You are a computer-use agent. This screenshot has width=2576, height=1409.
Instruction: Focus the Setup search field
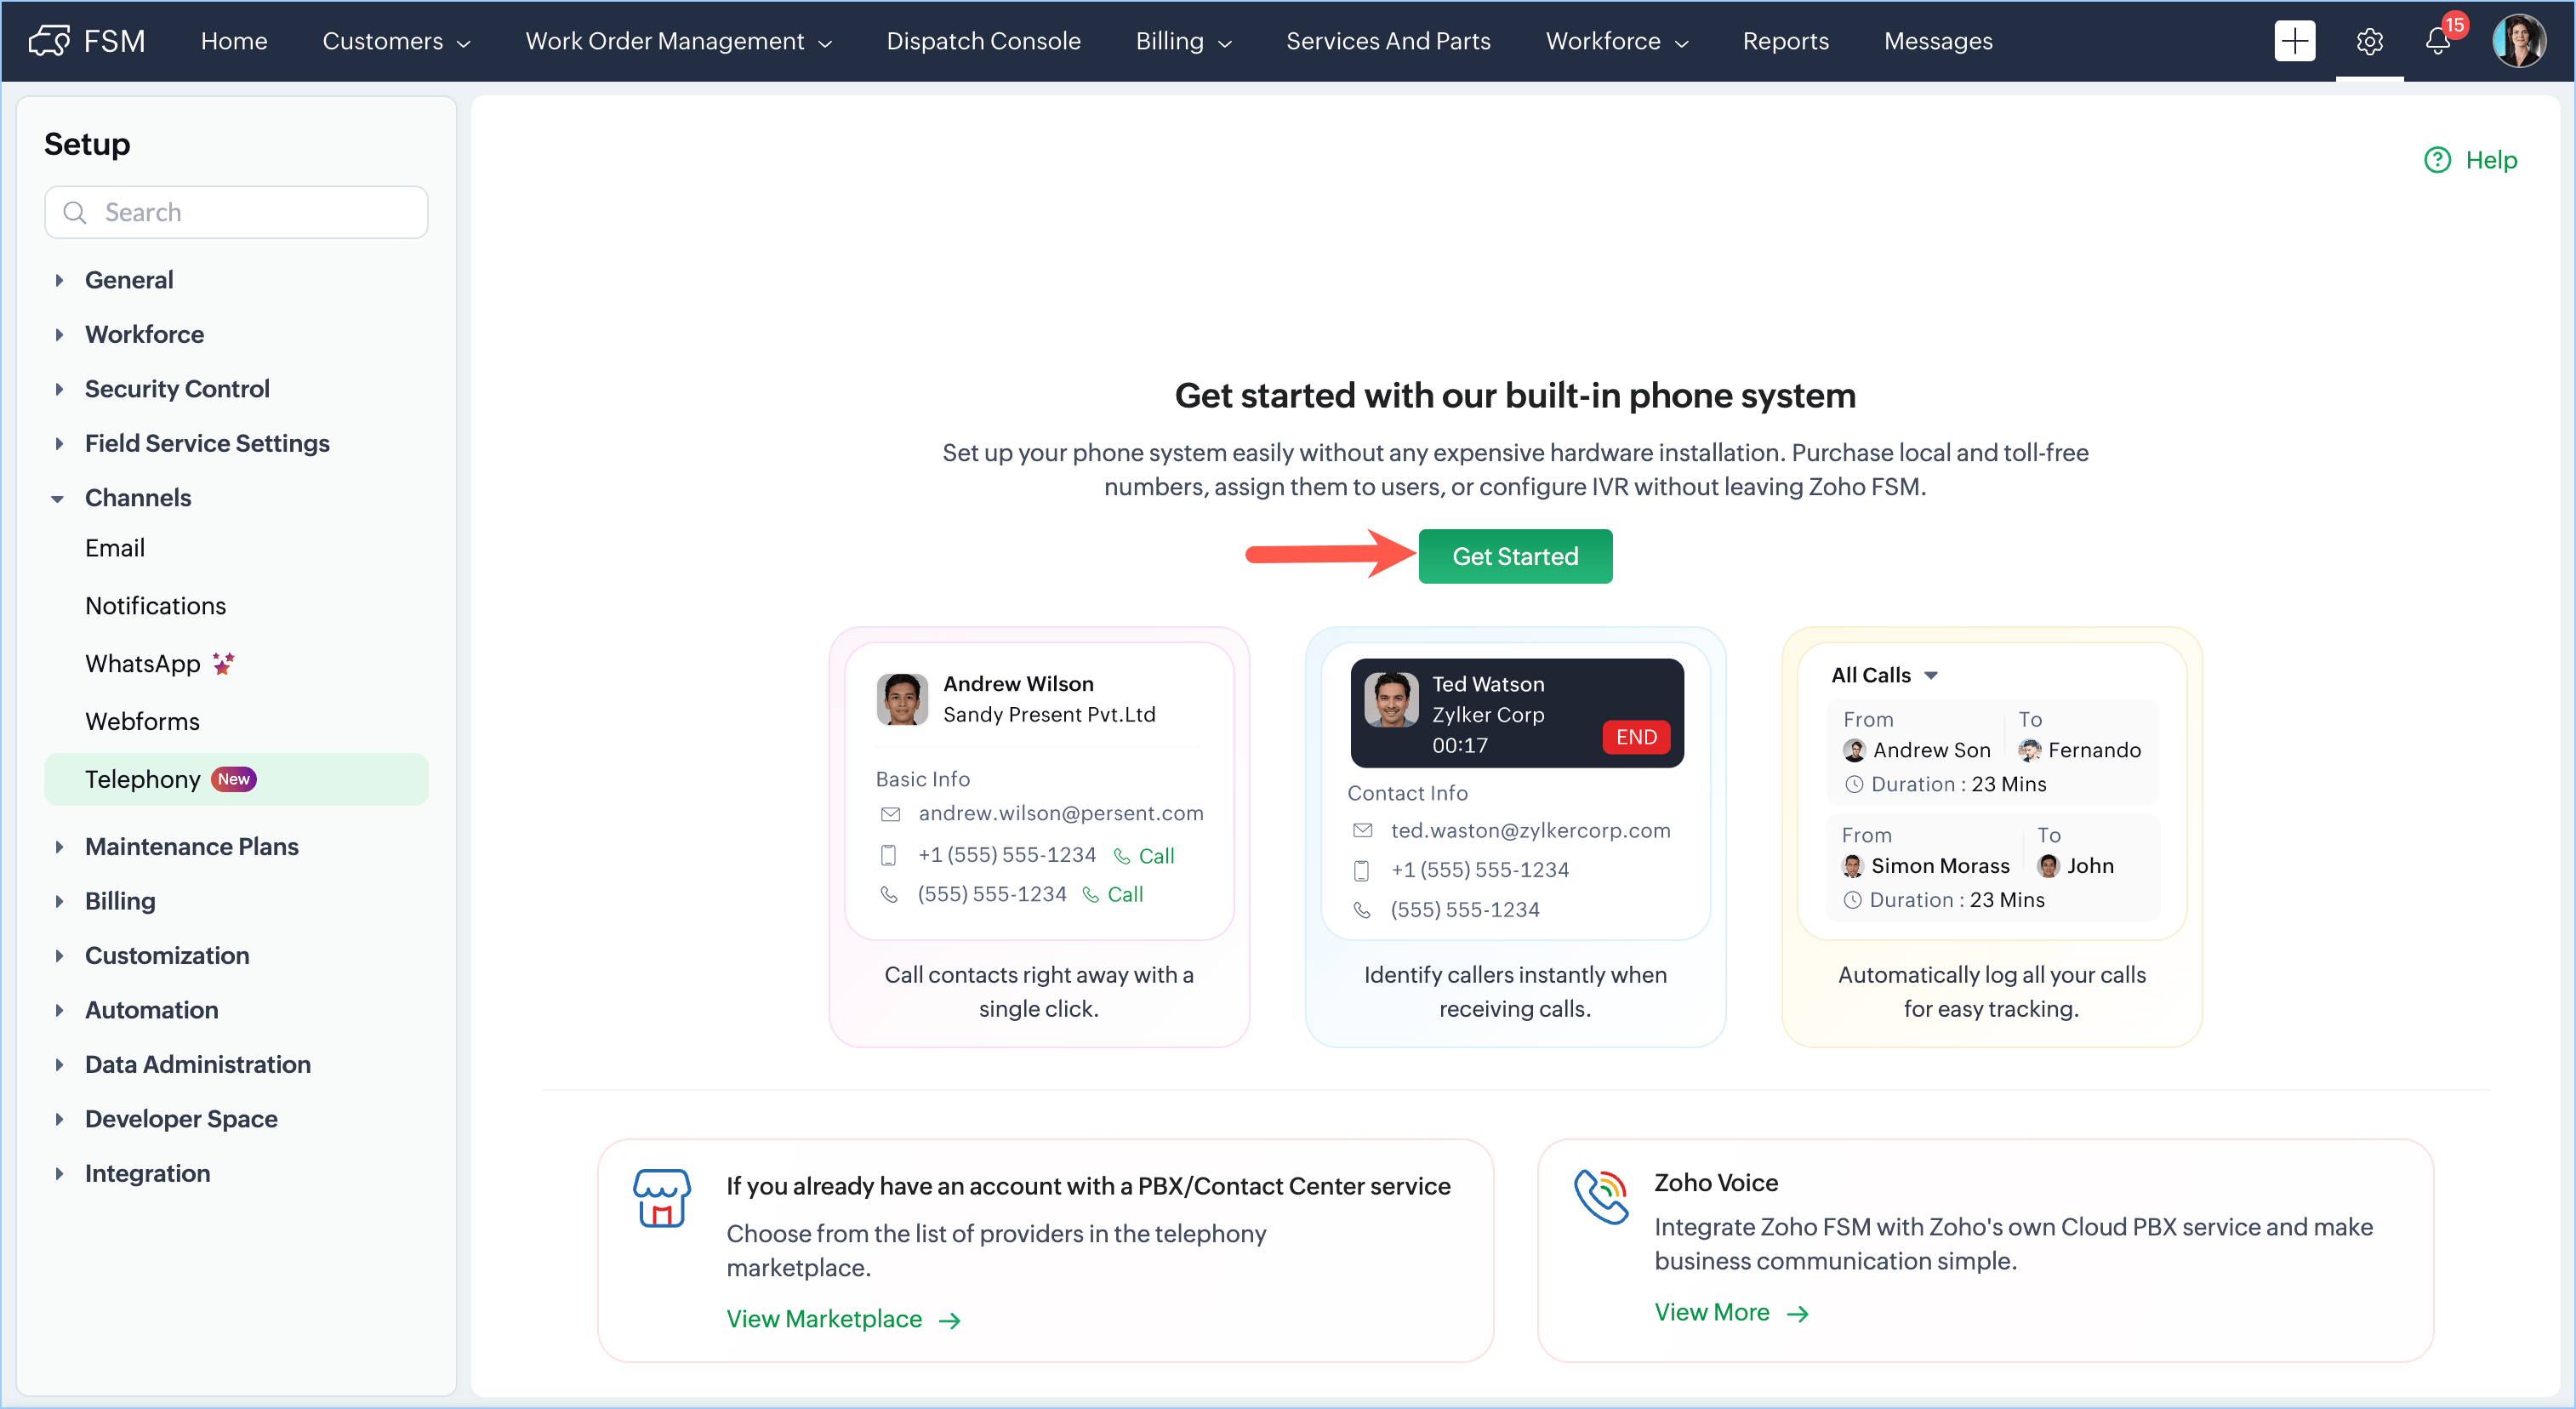236,212
